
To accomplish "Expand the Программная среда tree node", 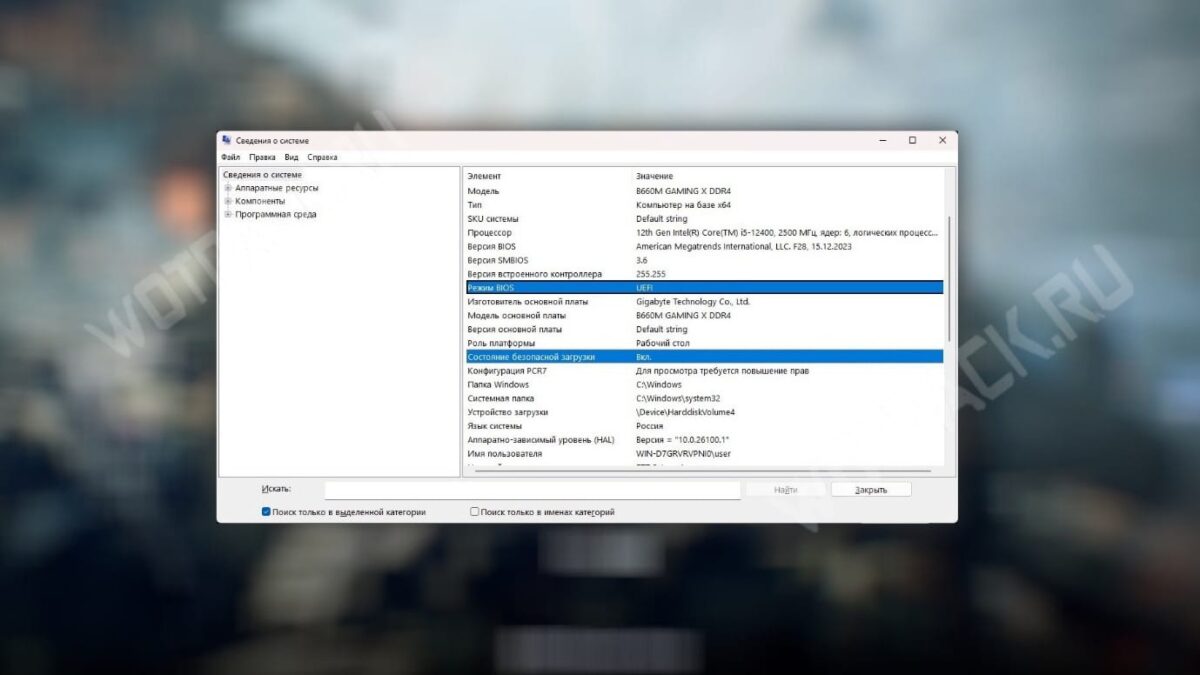I will coord(228,214).
